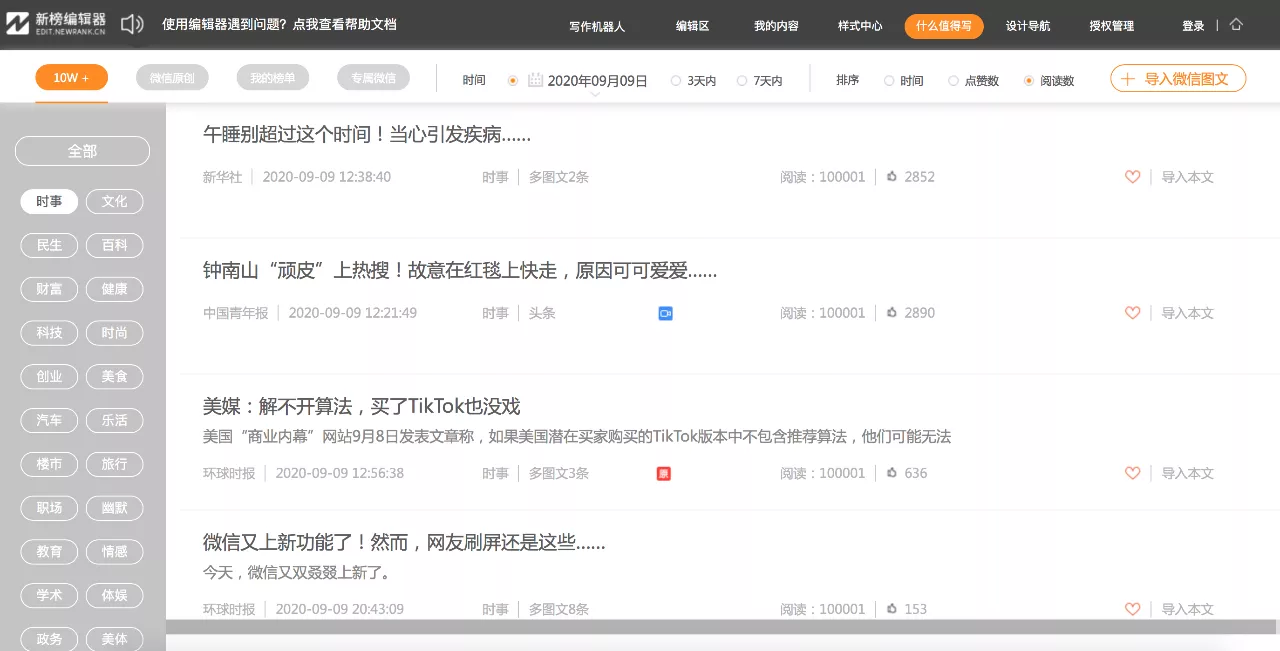Favorite the 钟南山 article with heart icon
This screenshot has height=651, width=1280.
(x=1132, y=313)
